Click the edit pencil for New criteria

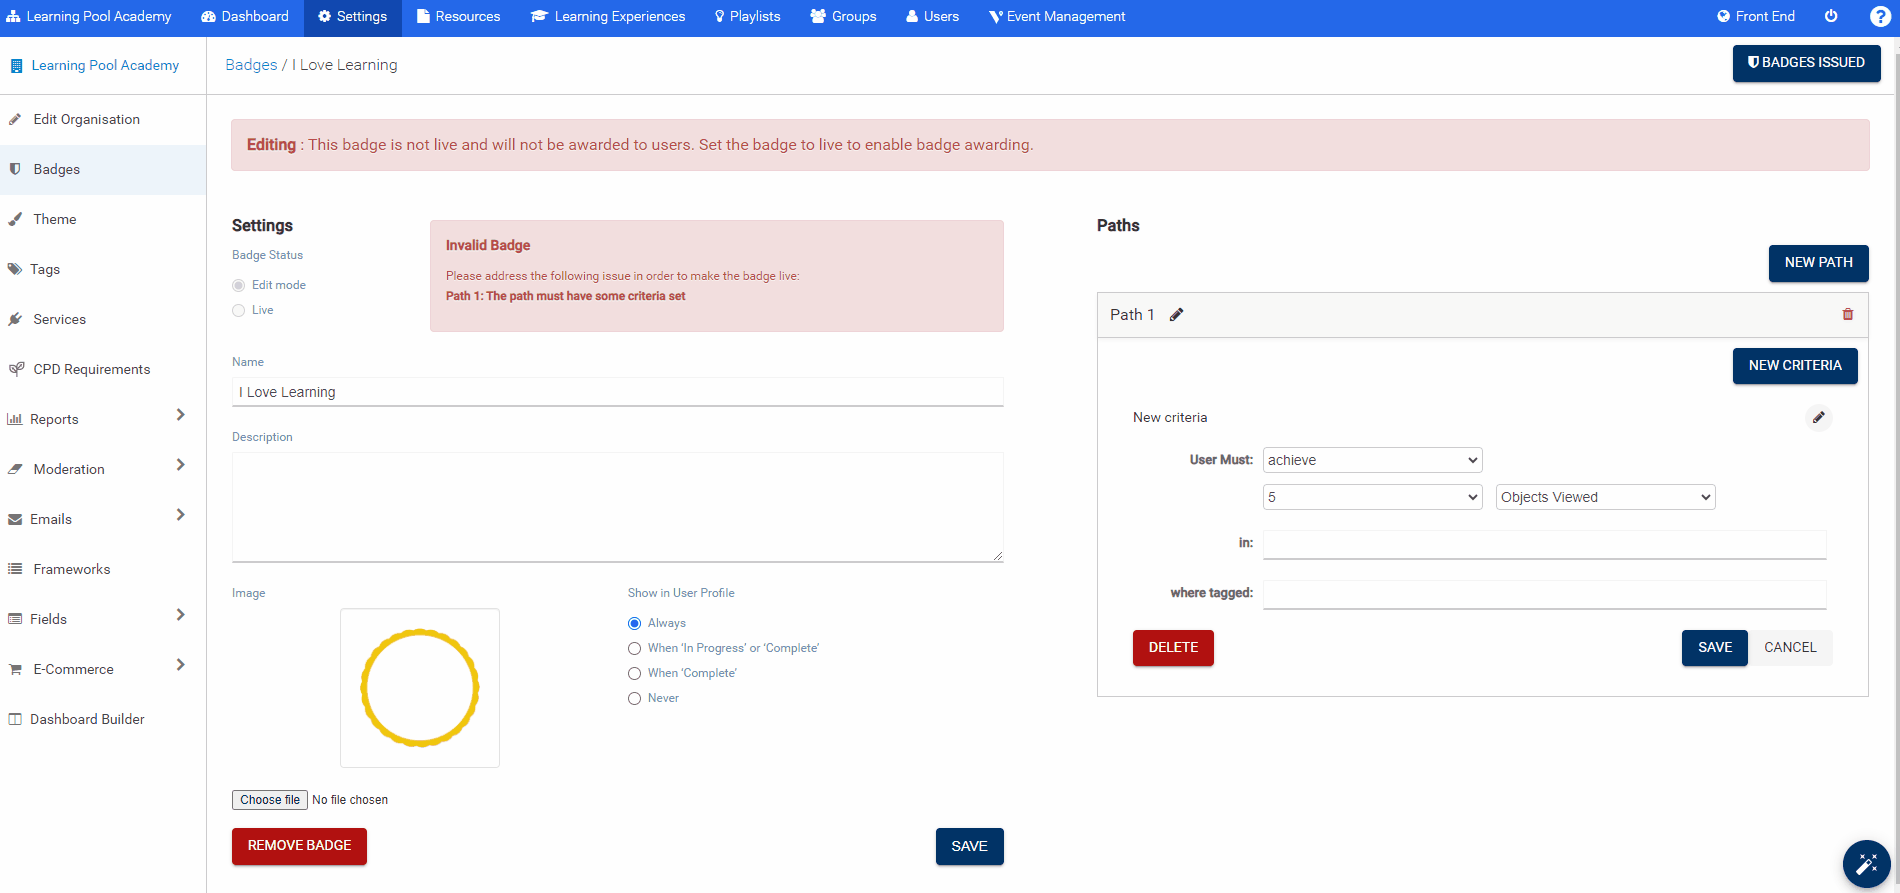[1818, 418]
